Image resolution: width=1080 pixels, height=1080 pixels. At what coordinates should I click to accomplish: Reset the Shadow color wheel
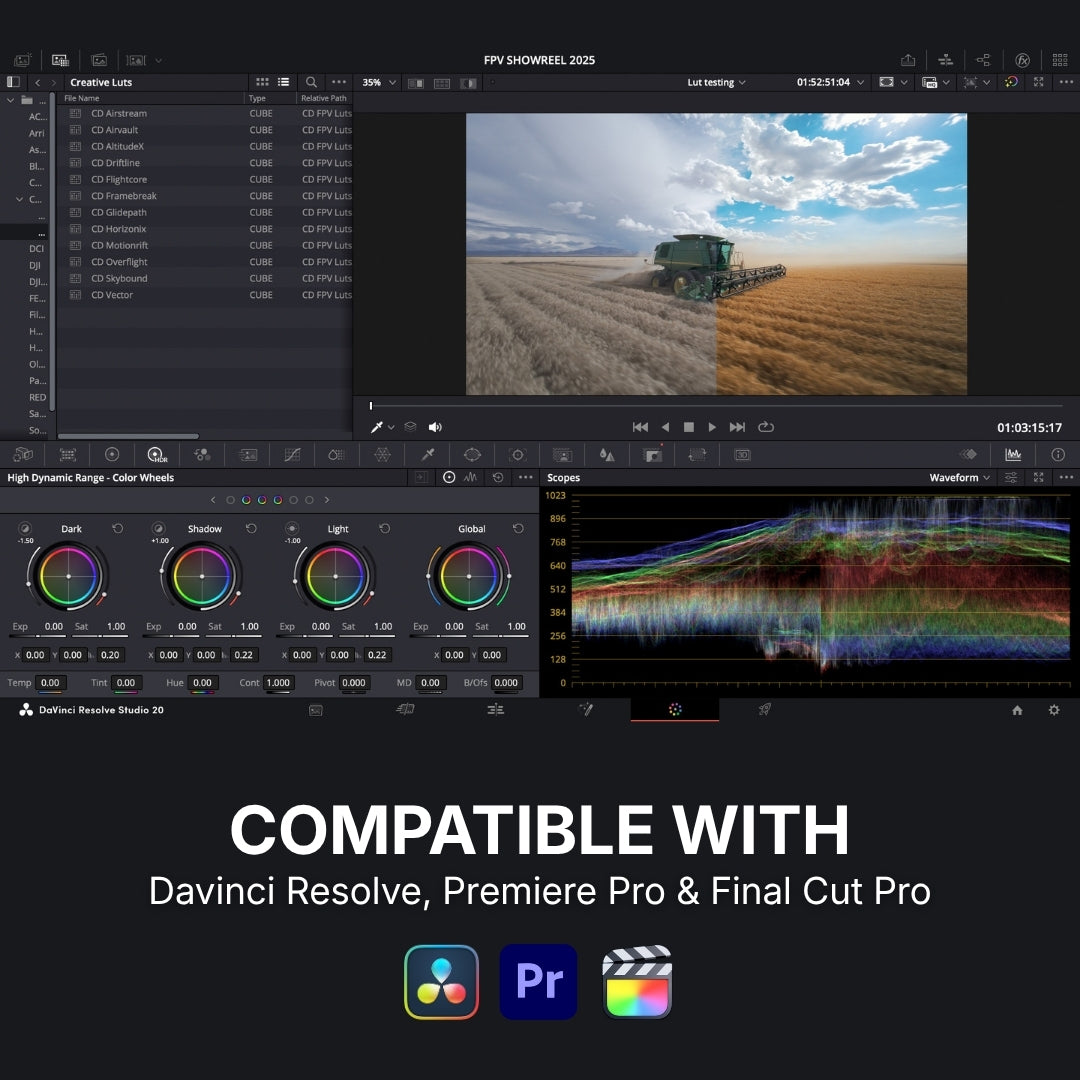[251, 528]
